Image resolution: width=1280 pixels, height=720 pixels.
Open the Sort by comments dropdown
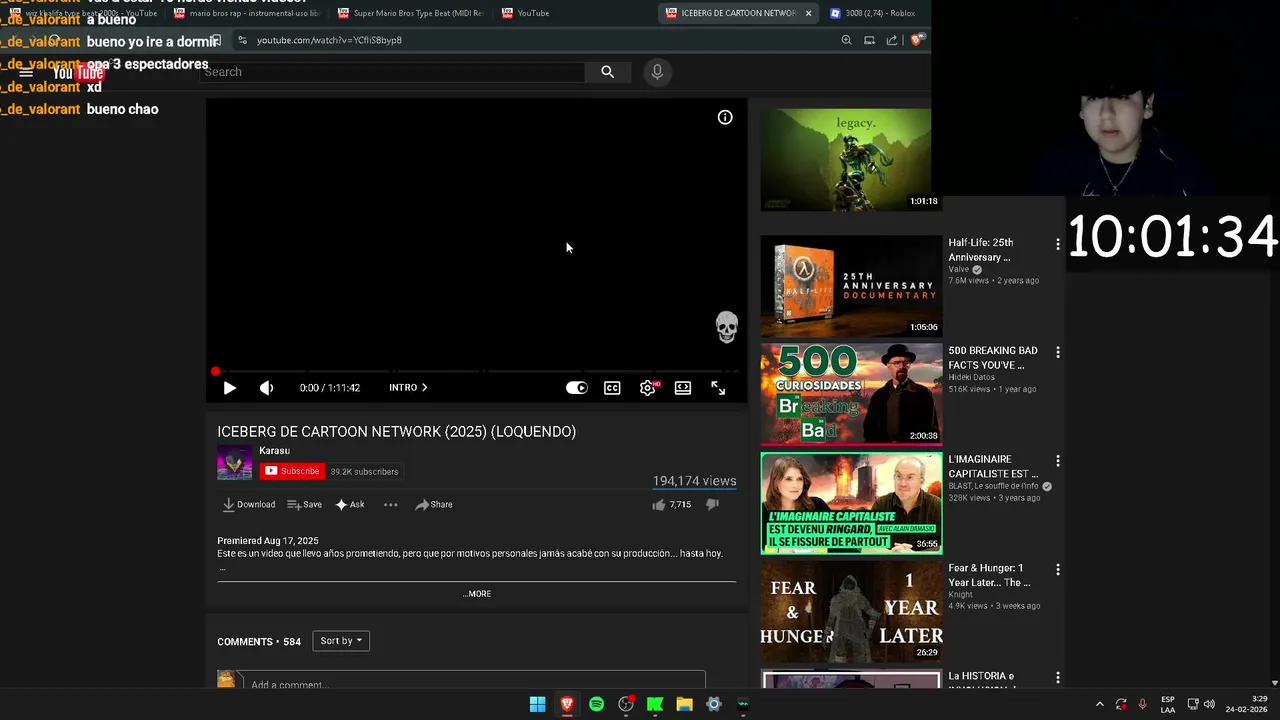pos(341,641)
